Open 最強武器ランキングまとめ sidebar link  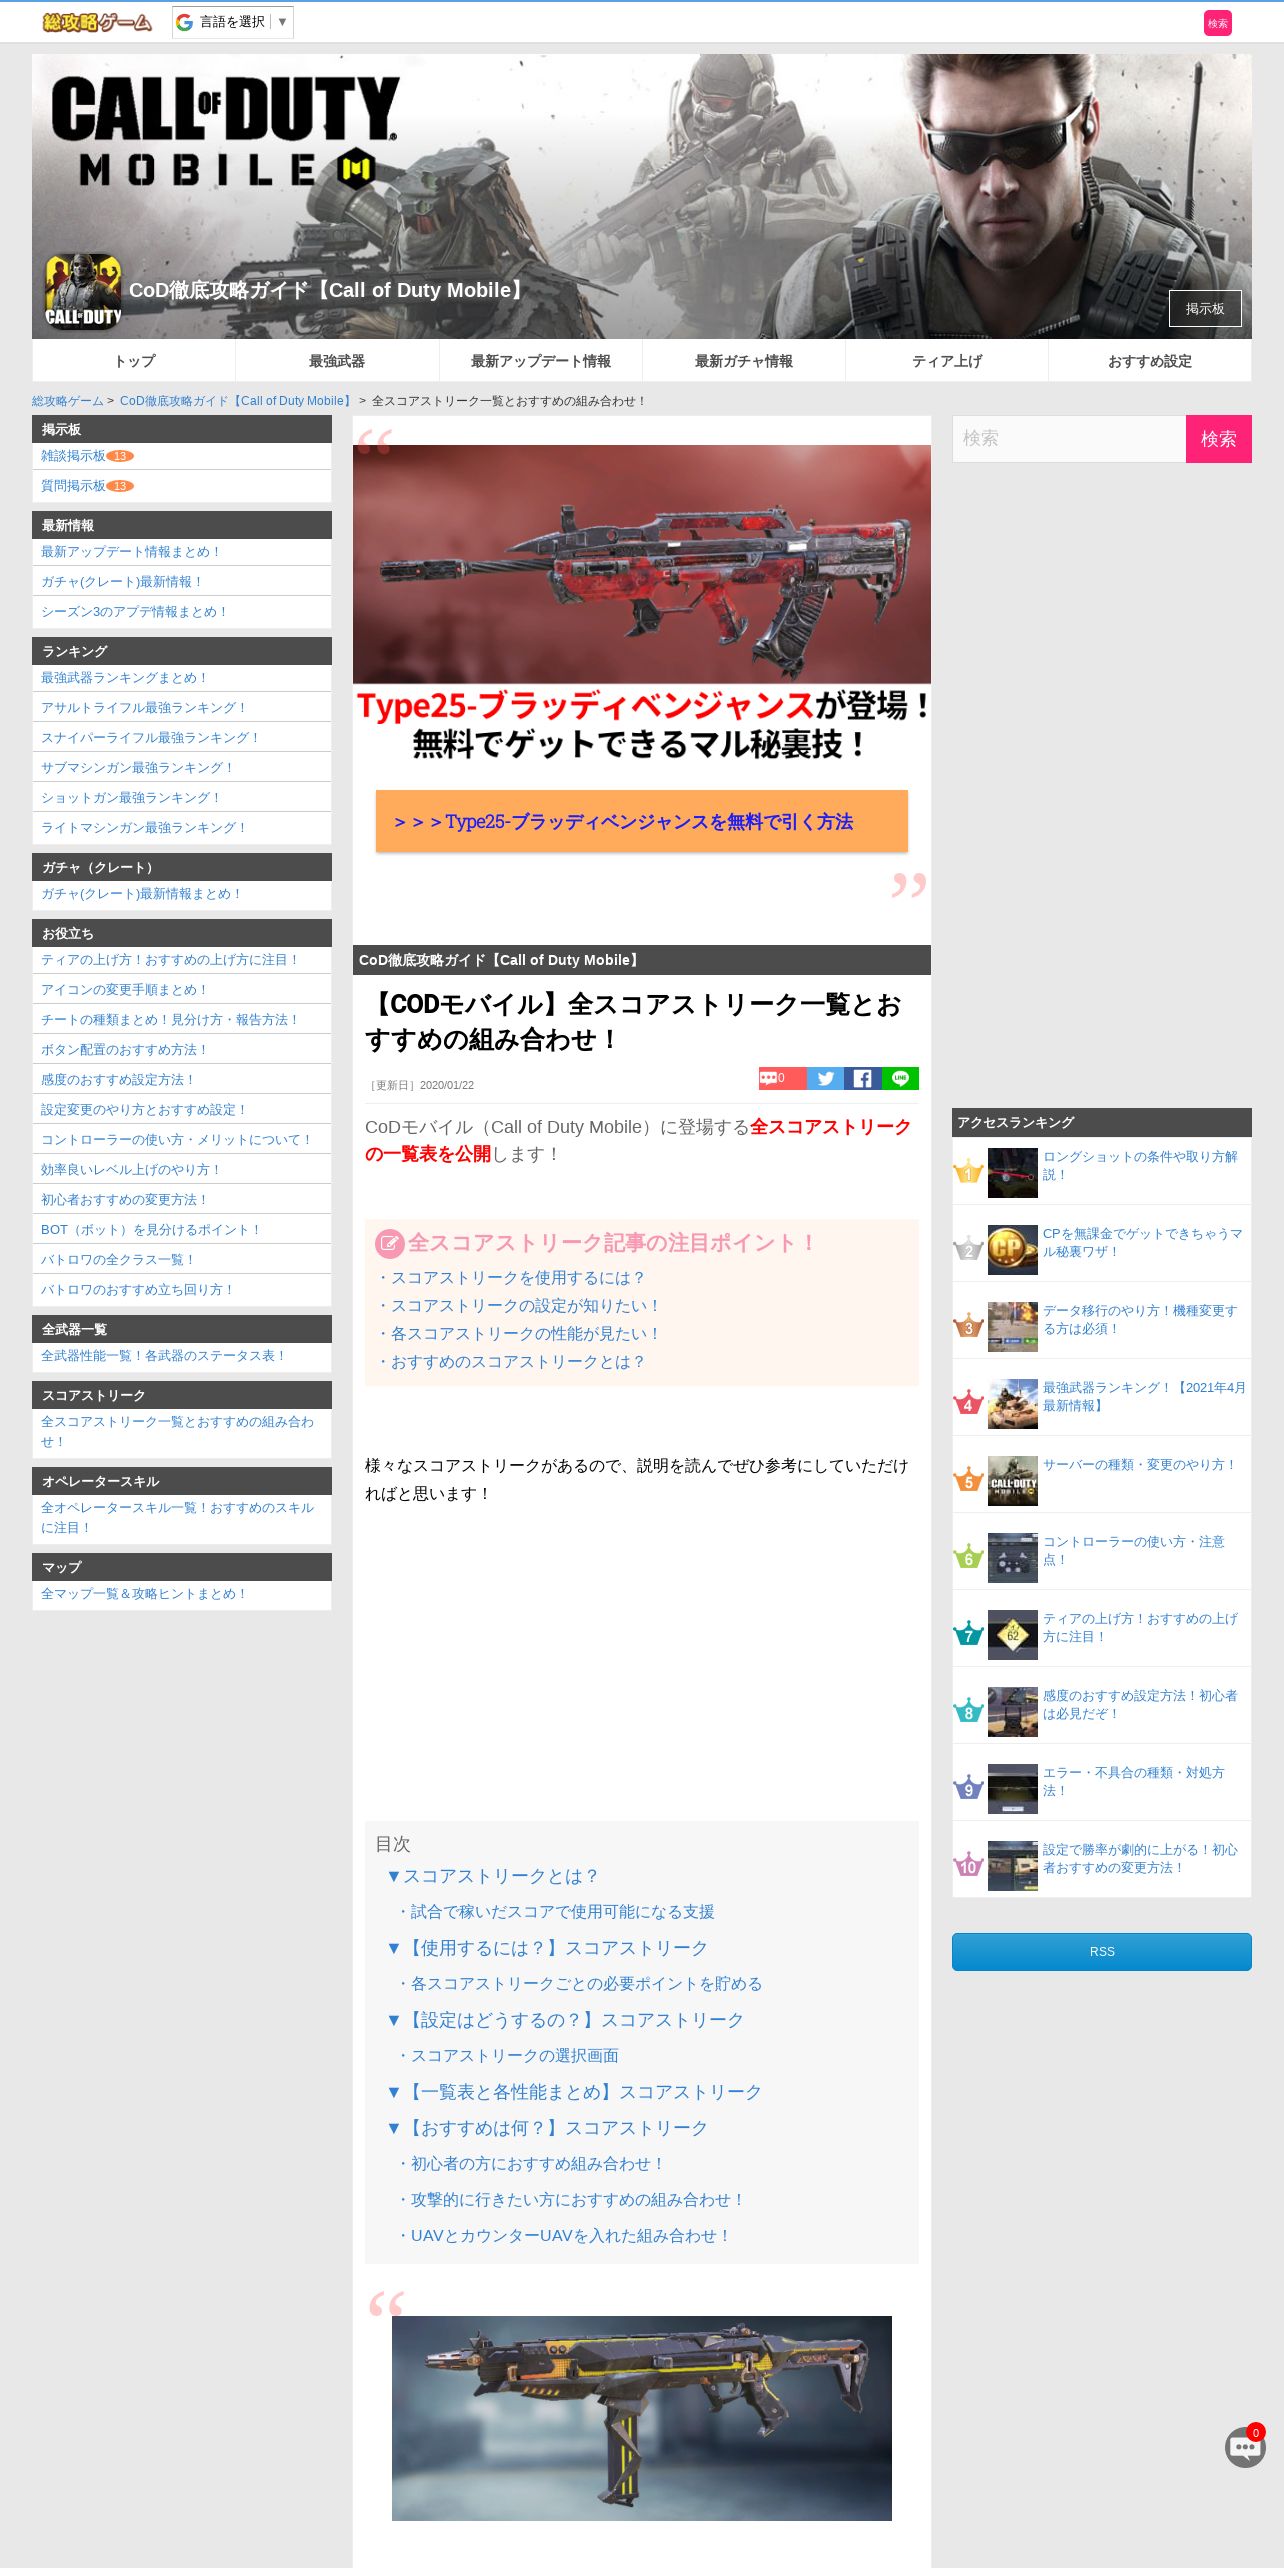[x=125, y=678]
